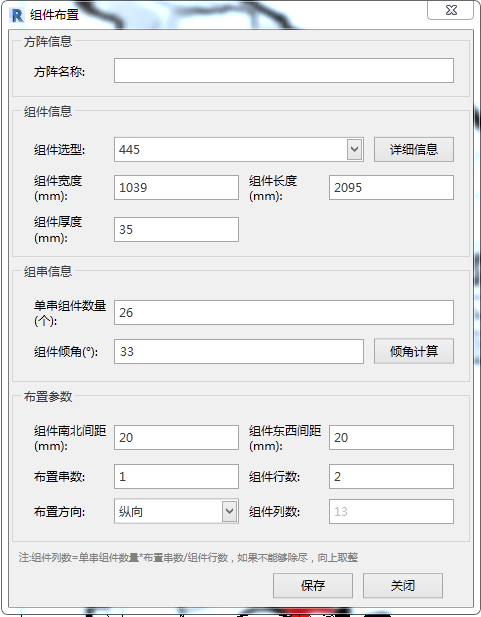Image resolution: width=481 pixels, height=617 pixels.
Task: Open the 组件选型 dropdown arrow
Action: pyautogui.click(x=355, y=150)
